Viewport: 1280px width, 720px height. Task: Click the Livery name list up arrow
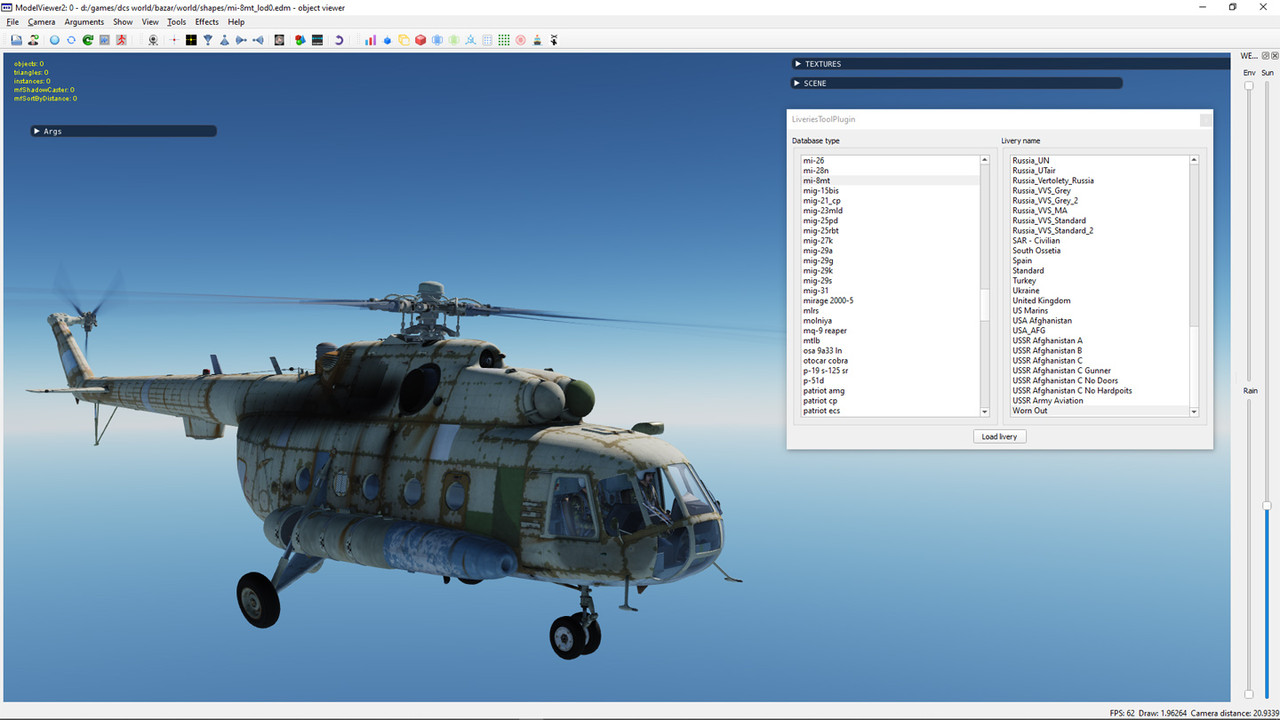(1193, 160)
